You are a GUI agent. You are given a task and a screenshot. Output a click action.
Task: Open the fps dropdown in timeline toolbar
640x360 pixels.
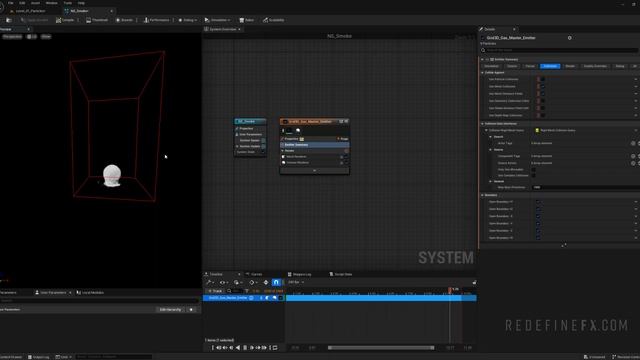coord(296,282)
